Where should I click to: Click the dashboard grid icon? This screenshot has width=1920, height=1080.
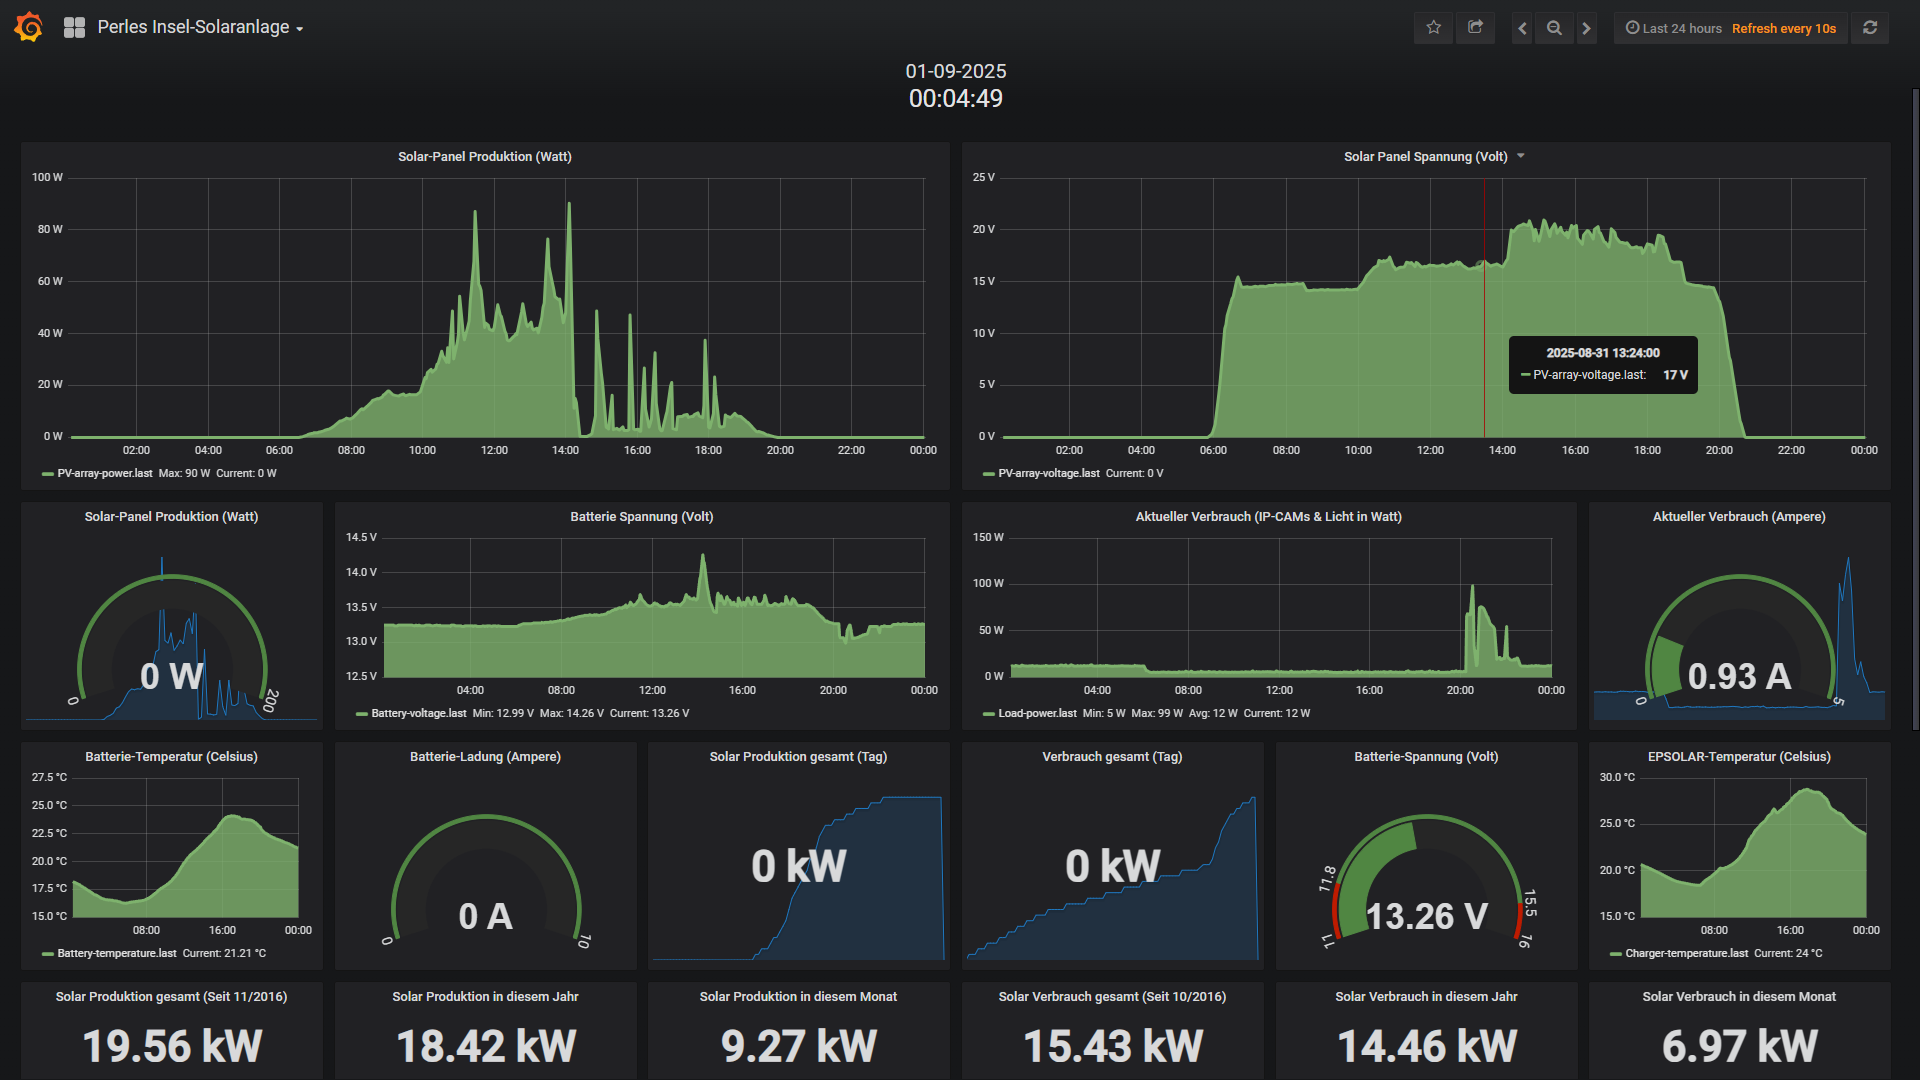(x=74, y=28)
